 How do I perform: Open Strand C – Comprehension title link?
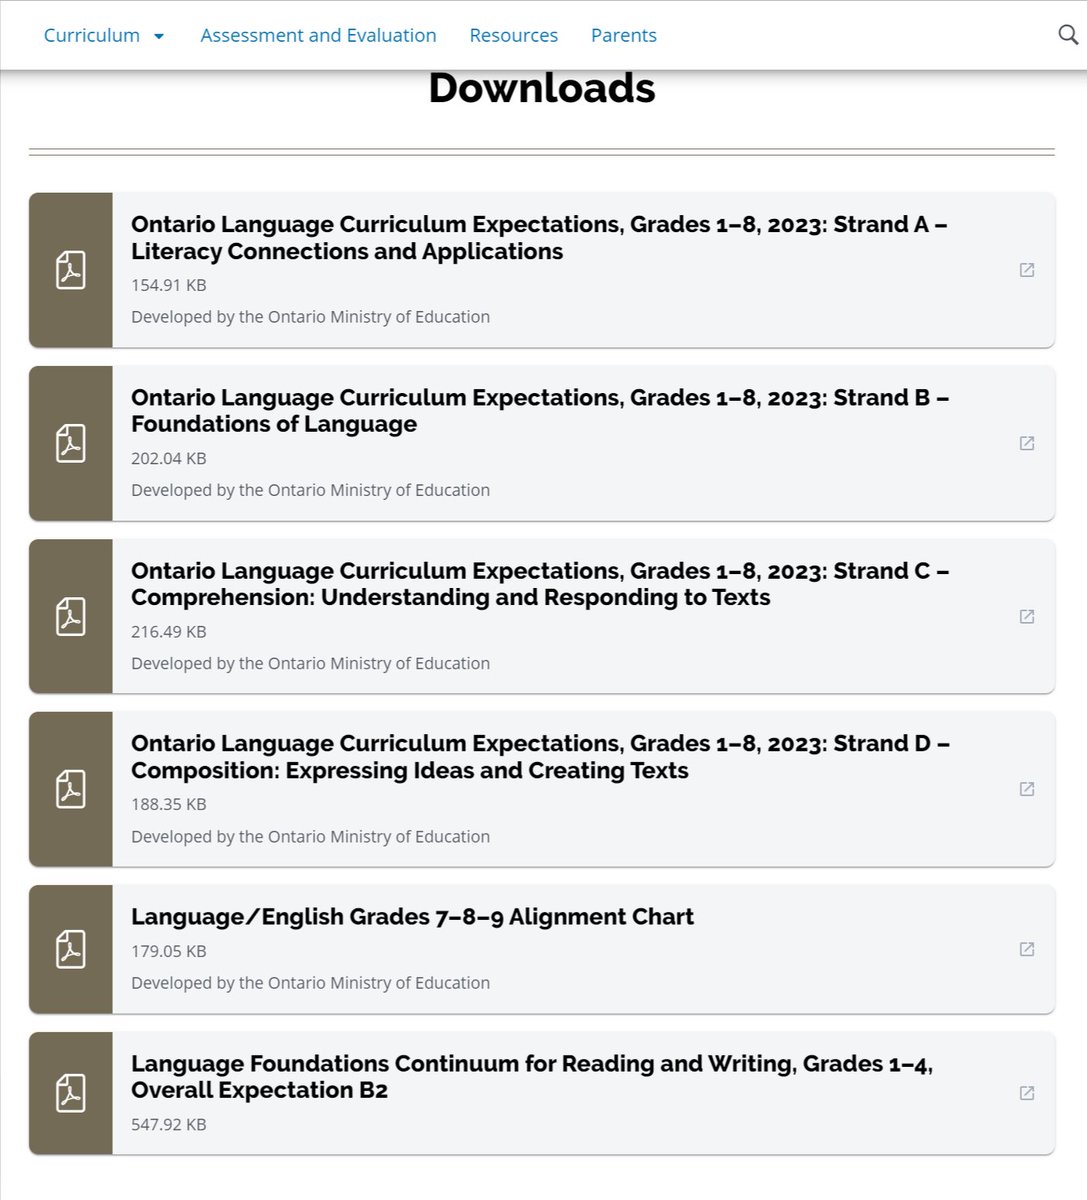tap(540, 584)
